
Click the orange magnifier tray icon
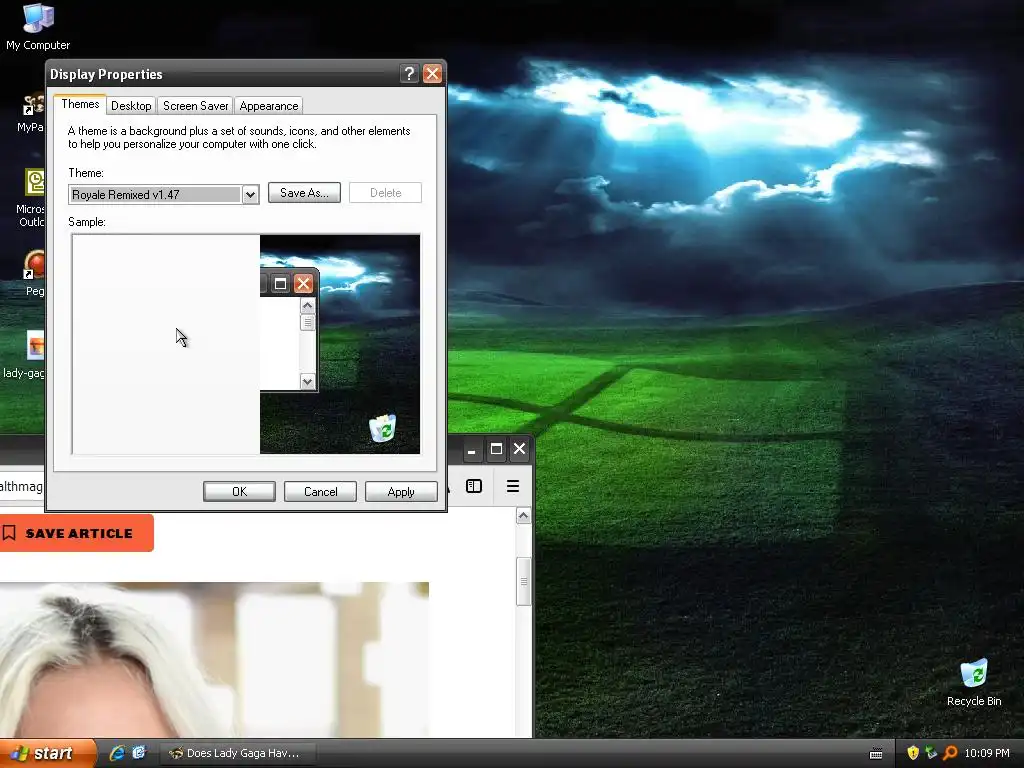[x=950, y=753]
